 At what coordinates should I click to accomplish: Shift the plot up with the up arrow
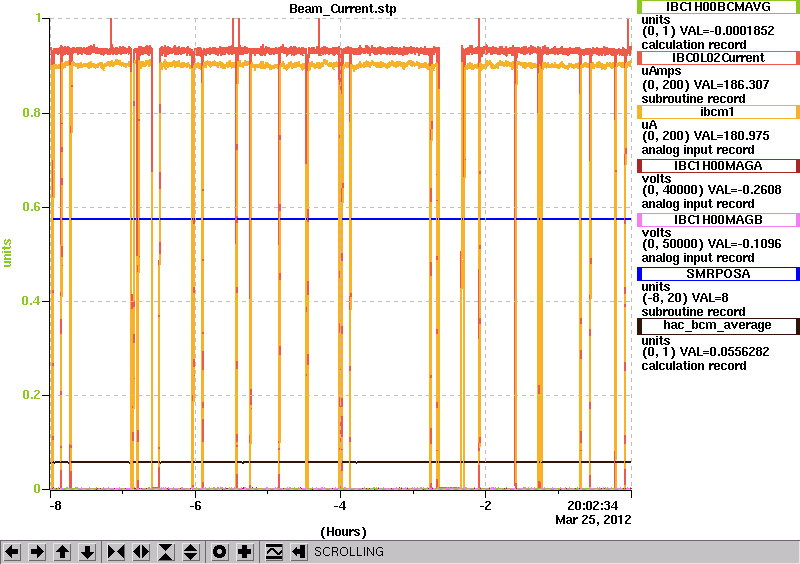tap(62, 552)
